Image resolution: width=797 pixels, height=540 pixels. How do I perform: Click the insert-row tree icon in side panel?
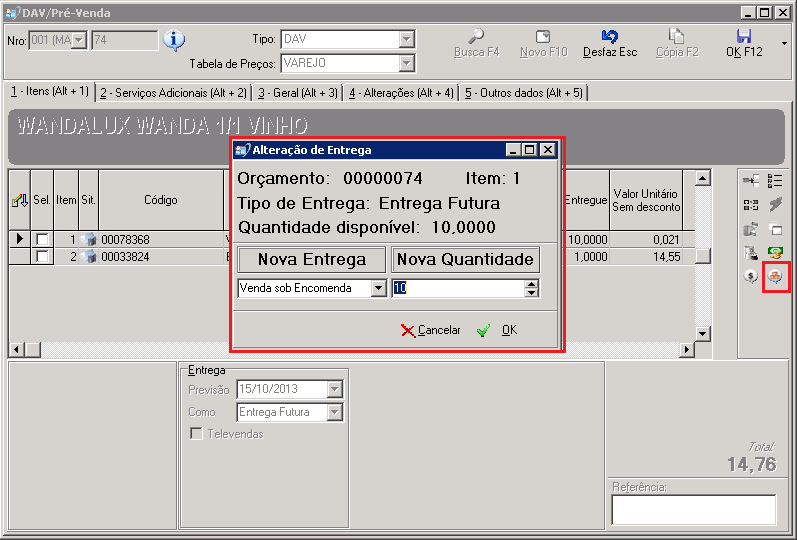point(751,181)
